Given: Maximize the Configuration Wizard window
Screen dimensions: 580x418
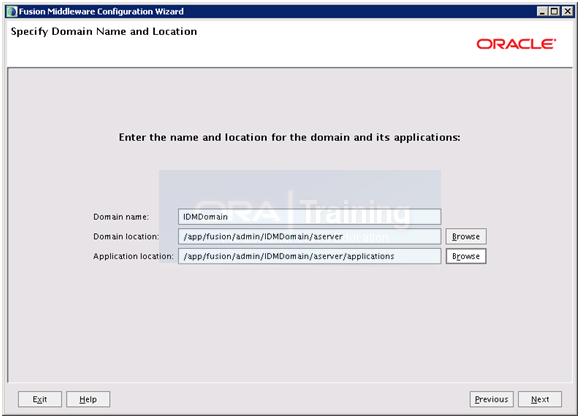Looking at the screenshot, I should coord(554,11).
